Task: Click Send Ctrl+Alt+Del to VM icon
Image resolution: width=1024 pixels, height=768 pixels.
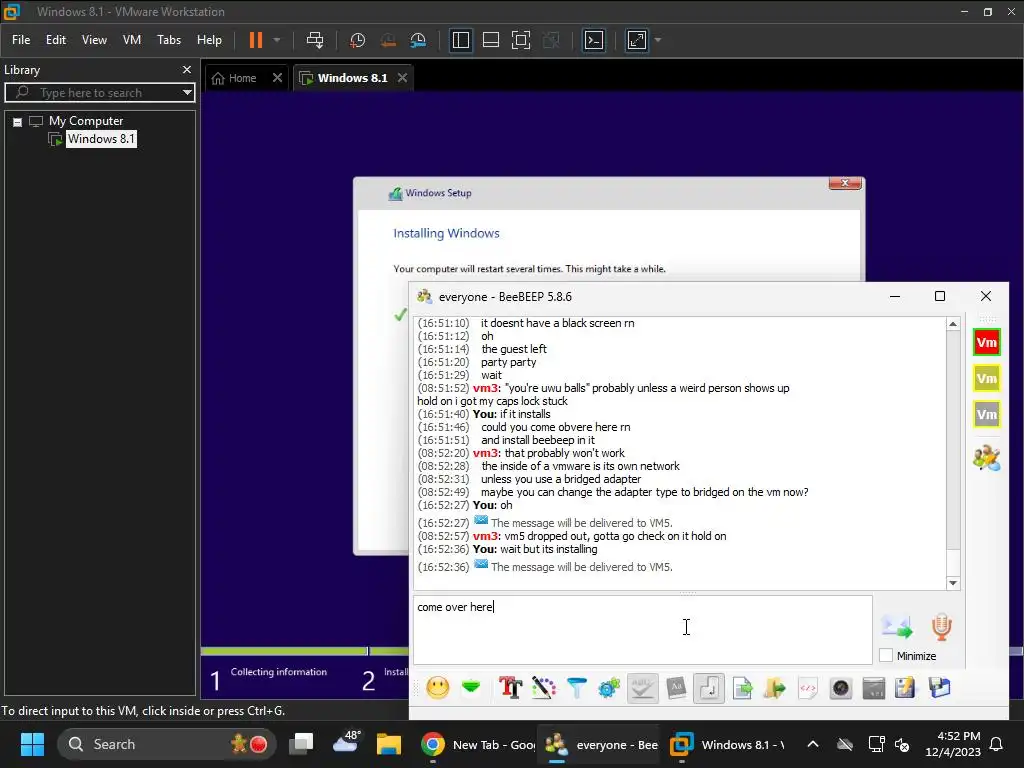Action: 315,40
